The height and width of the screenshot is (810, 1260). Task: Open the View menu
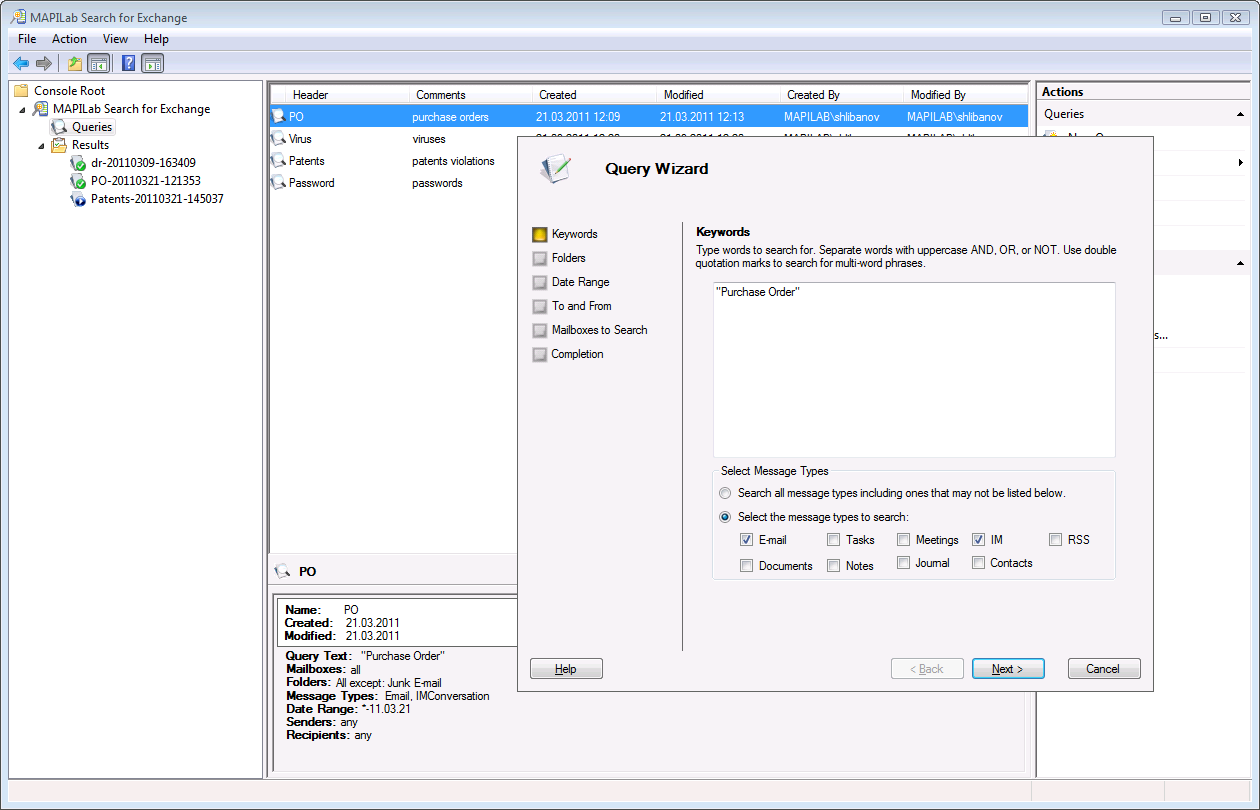coord(115,39)
